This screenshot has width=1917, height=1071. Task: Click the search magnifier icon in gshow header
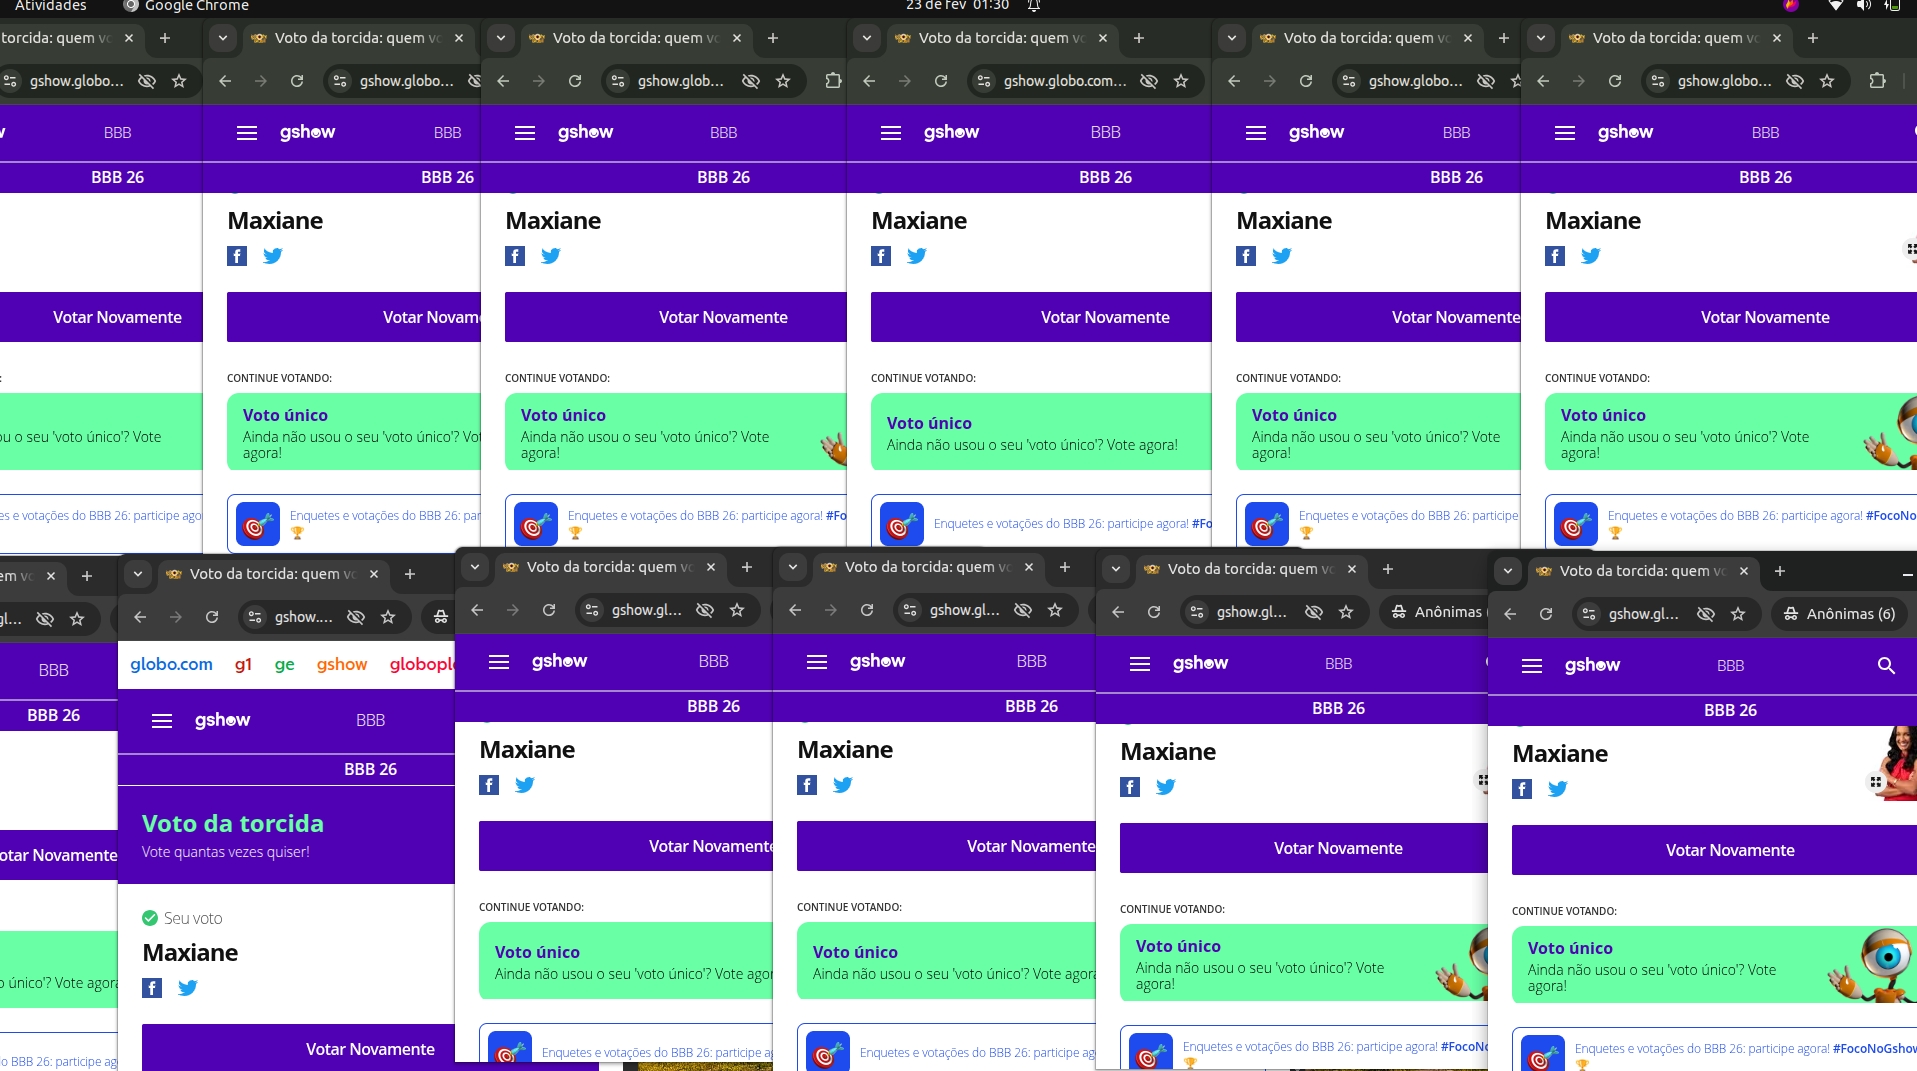[1886, 666]
